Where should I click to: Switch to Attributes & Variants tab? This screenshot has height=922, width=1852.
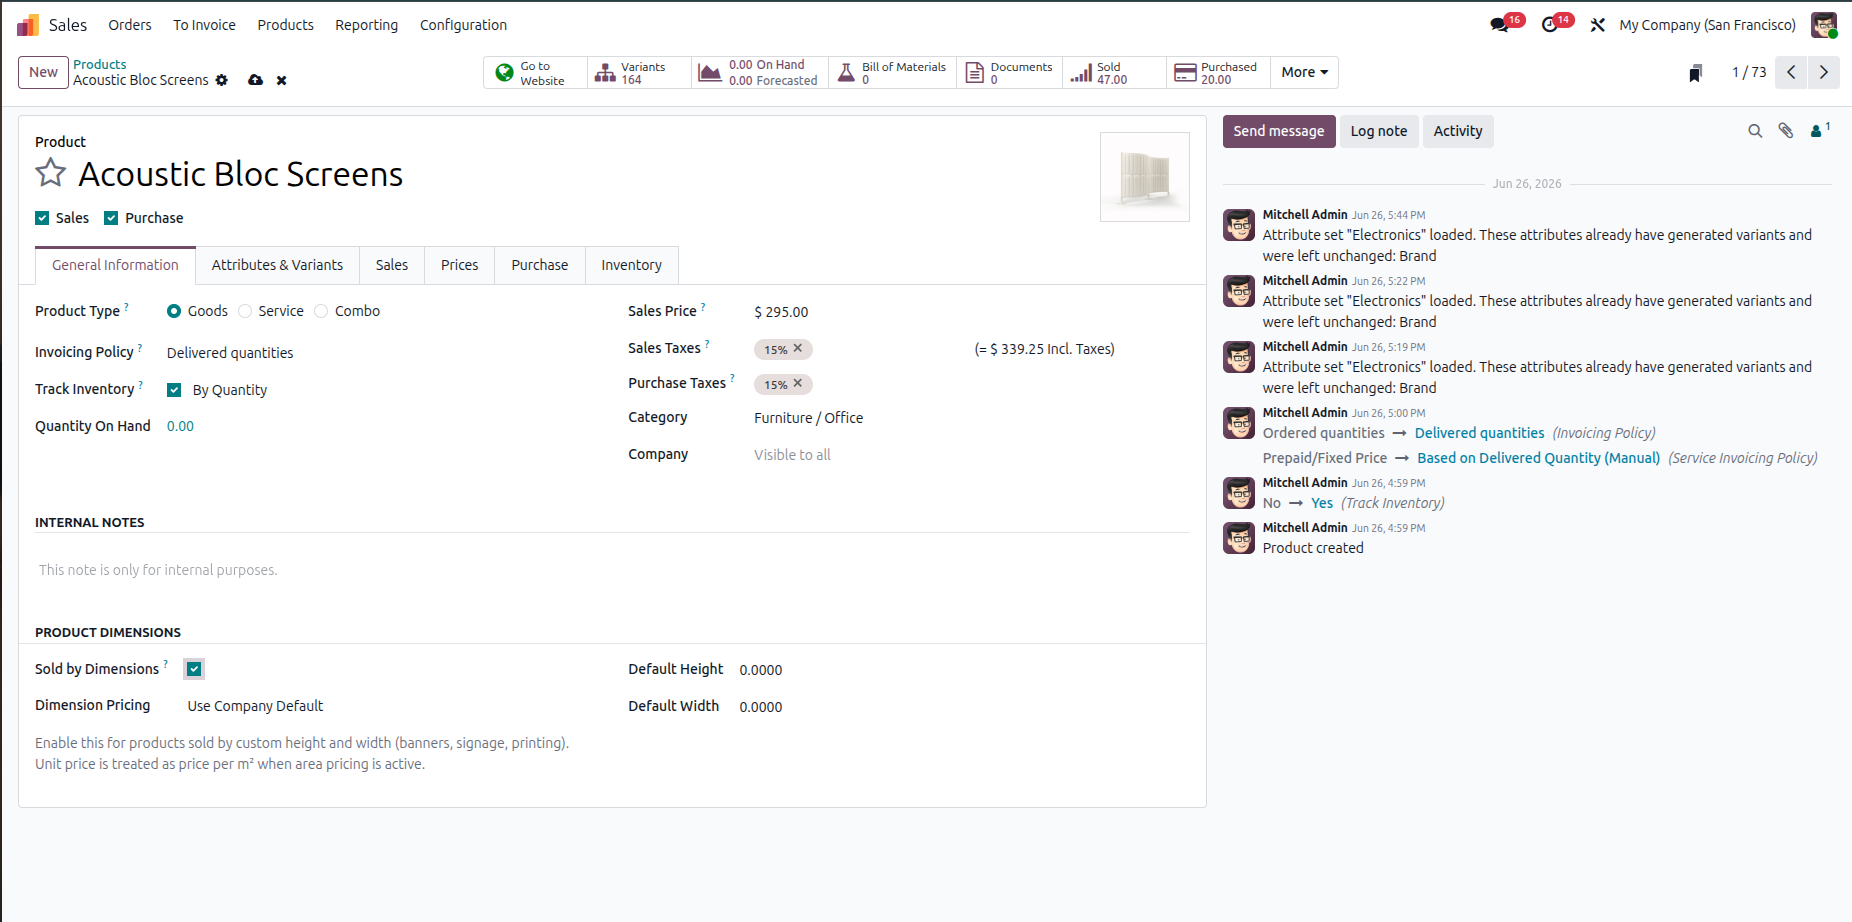point(277,265)
